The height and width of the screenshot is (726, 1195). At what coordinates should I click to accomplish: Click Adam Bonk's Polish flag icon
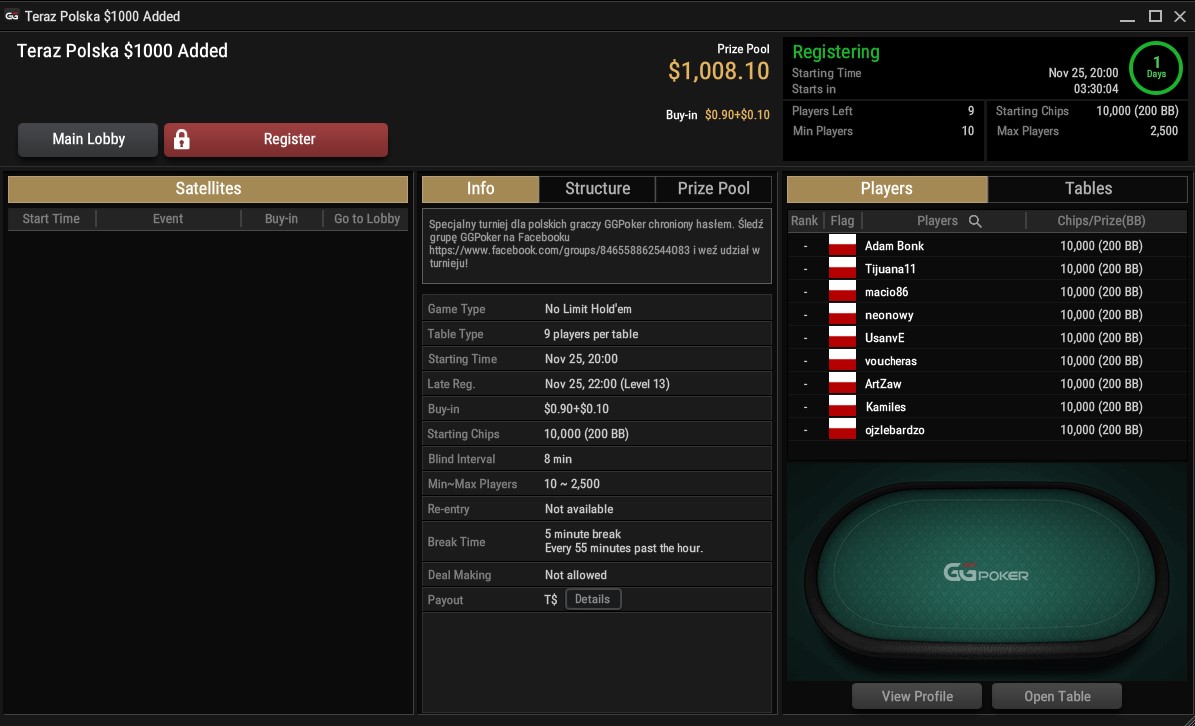point(842,245)
